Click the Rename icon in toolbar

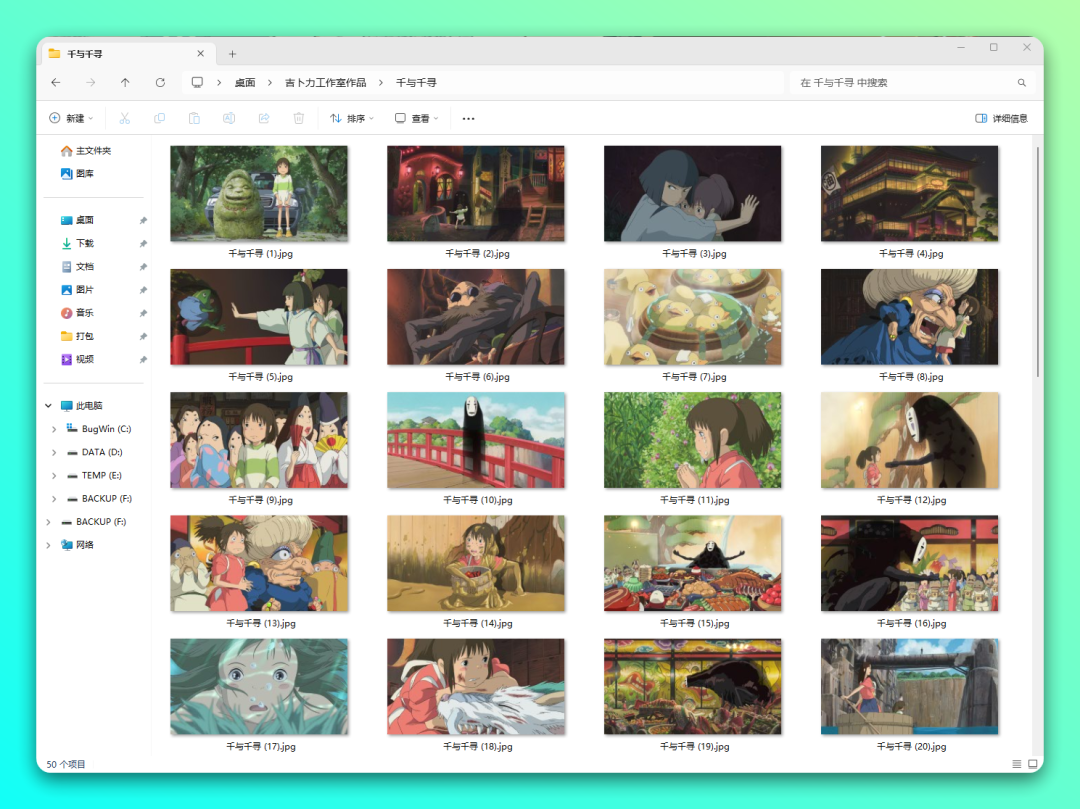pos(229,118)
